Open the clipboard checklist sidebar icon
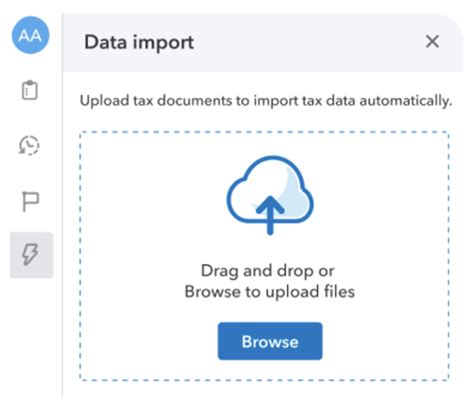474x398 pixels. [30, 90]
